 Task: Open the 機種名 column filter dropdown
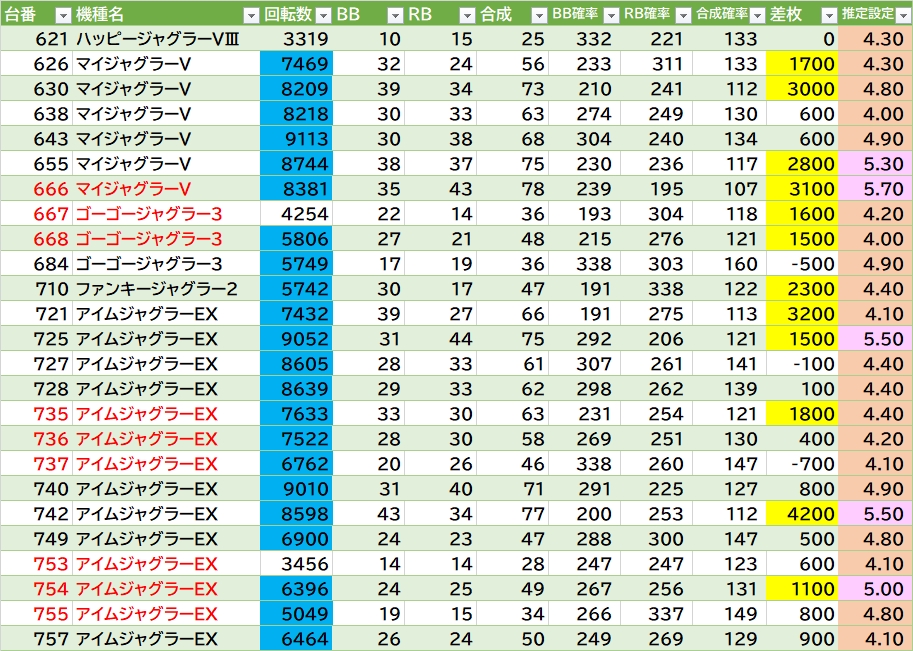(x=250, y=15)
